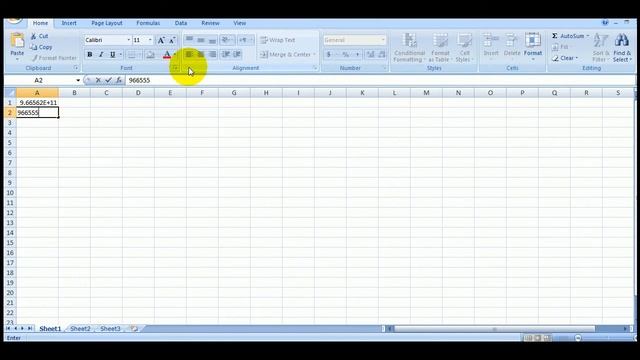
Task: Click Decrease Decimal icon
Action: point(382,54)
